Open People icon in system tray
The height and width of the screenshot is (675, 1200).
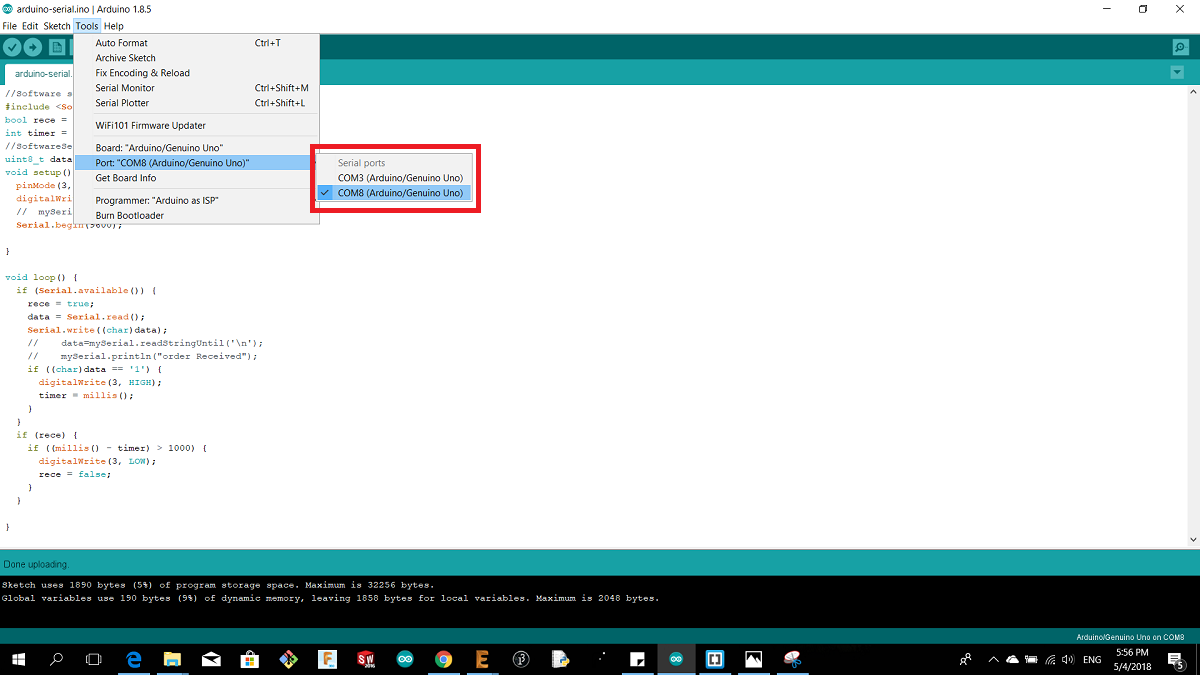coord(966,660)
